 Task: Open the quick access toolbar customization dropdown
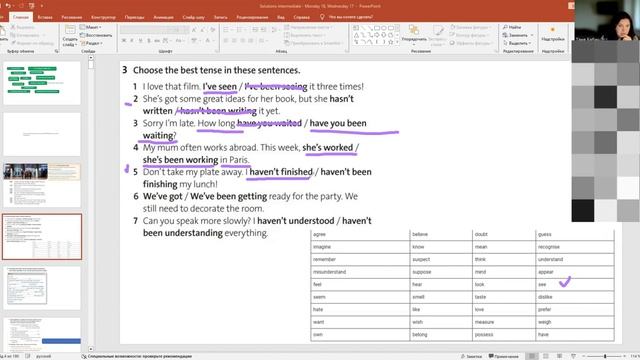(42, 6)
